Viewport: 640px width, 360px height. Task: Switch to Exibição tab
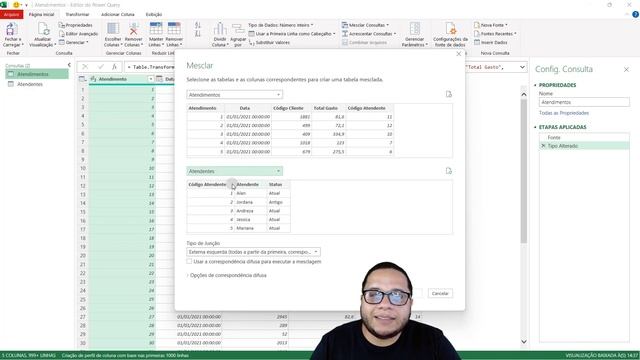coord(153,14)
